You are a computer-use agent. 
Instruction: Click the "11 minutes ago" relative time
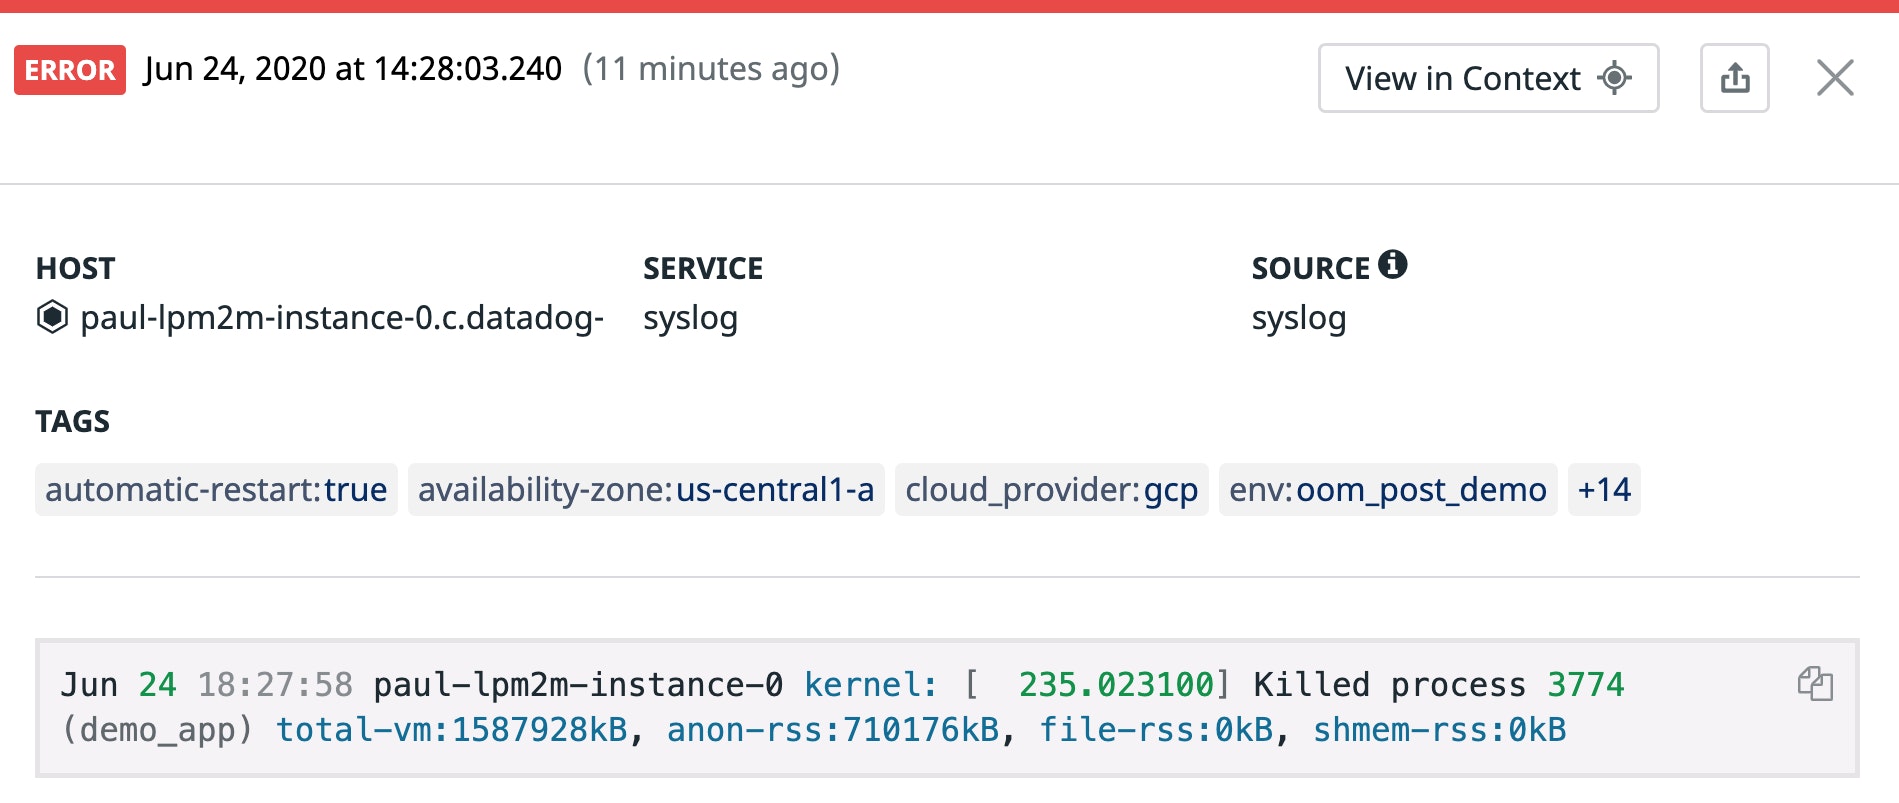pos(711,69)
